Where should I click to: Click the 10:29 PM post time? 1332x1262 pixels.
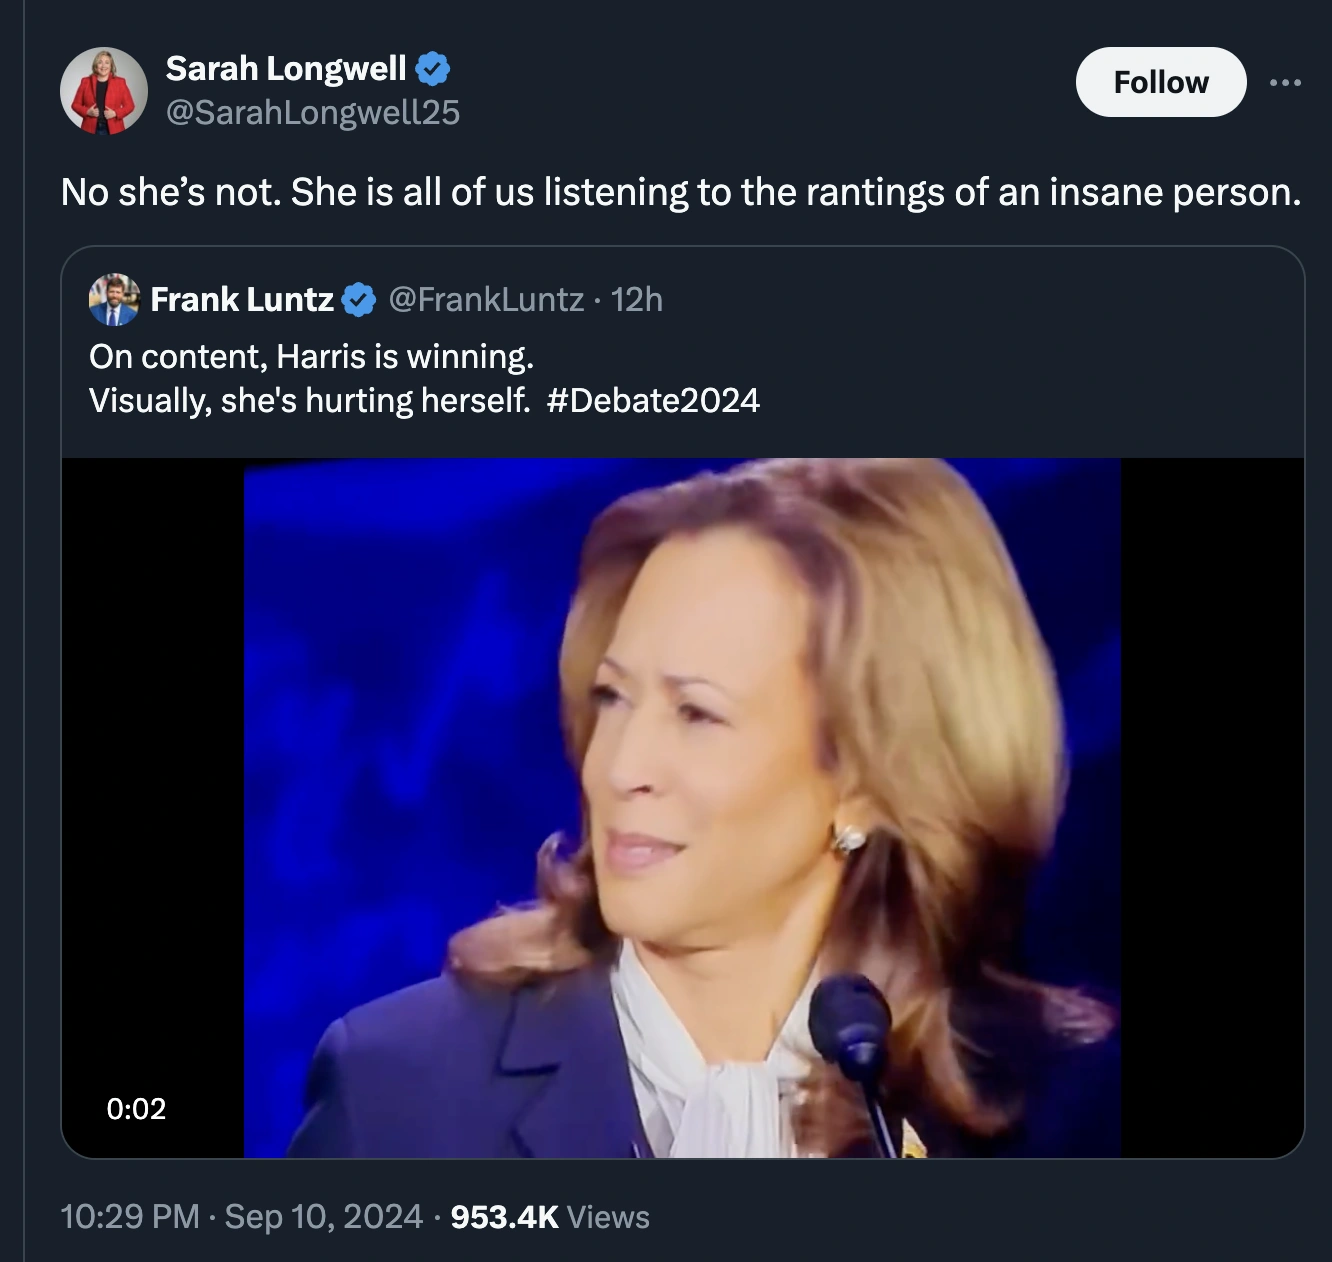point(130,1217)
